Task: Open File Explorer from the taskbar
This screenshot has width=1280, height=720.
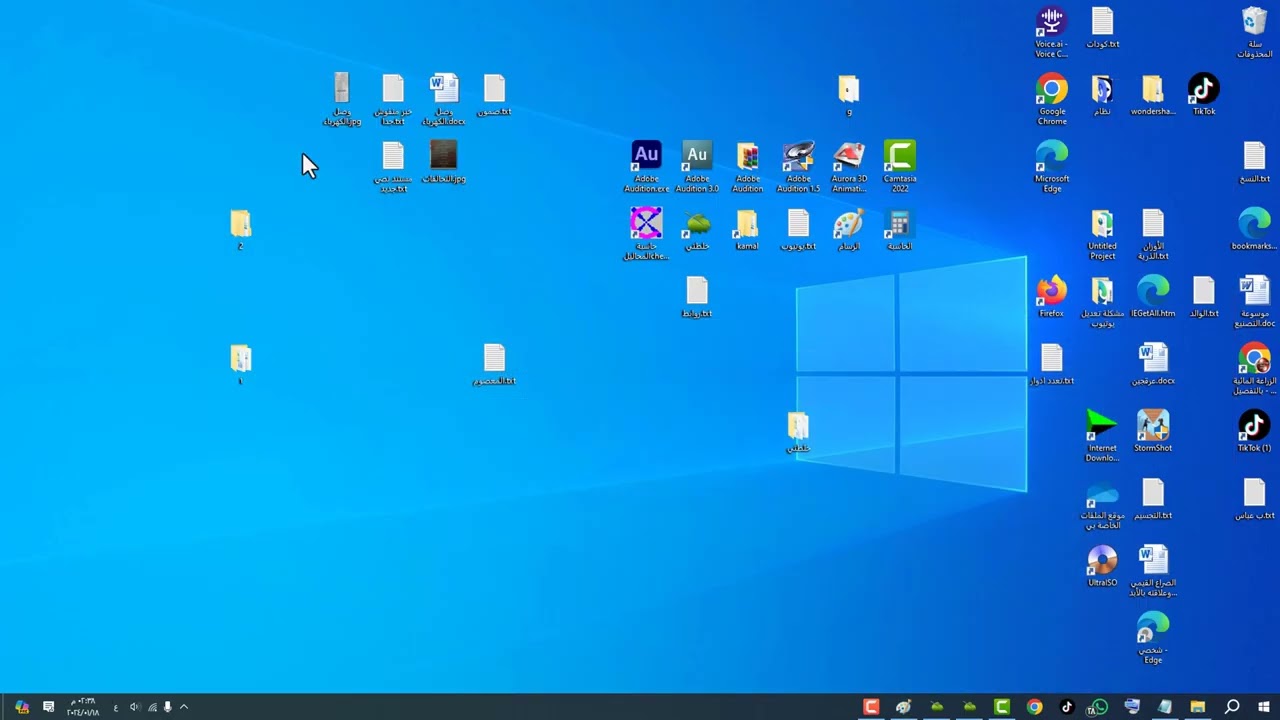Action: pyautogui.click(x=1197, y=707)
